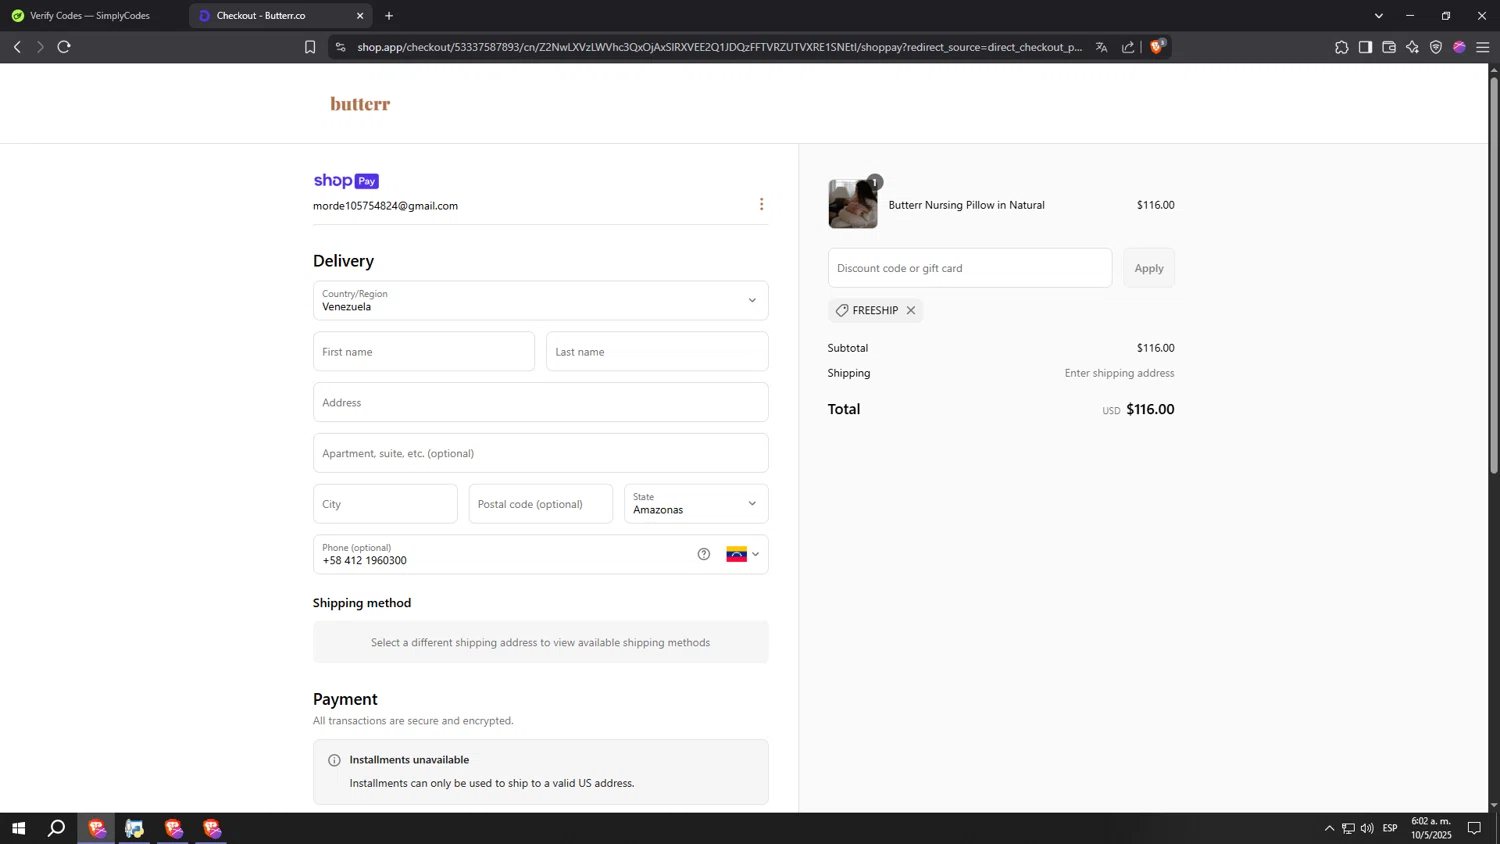Open the account options three-dot menu

761,204
